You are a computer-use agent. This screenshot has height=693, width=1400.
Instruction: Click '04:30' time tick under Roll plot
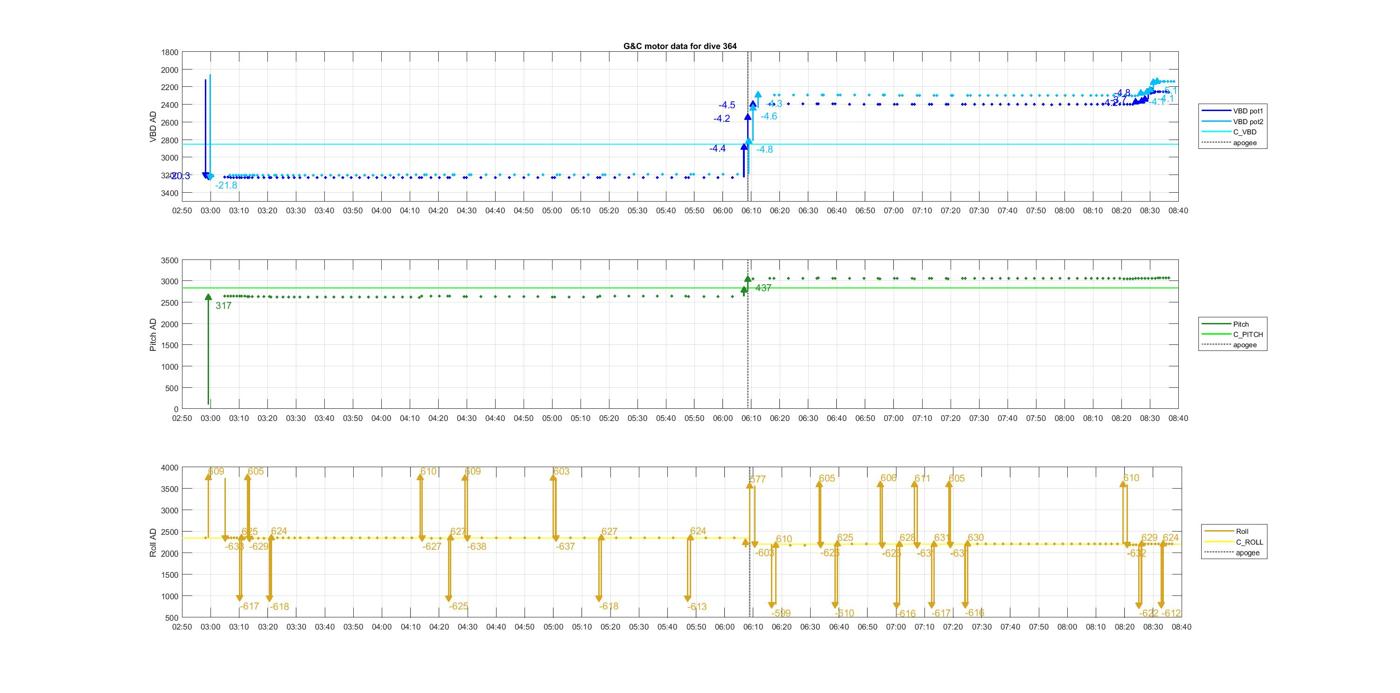467,627
